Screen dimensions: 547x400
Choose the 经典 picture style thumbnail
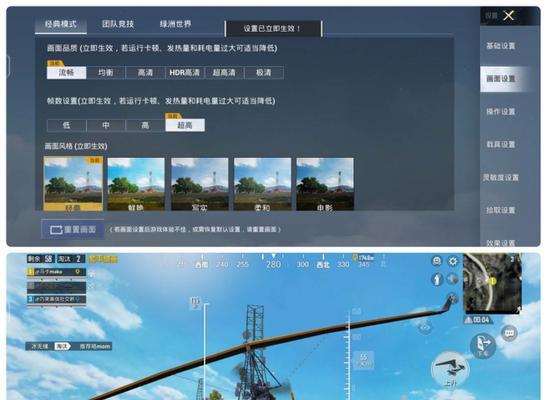pos(73,184)
